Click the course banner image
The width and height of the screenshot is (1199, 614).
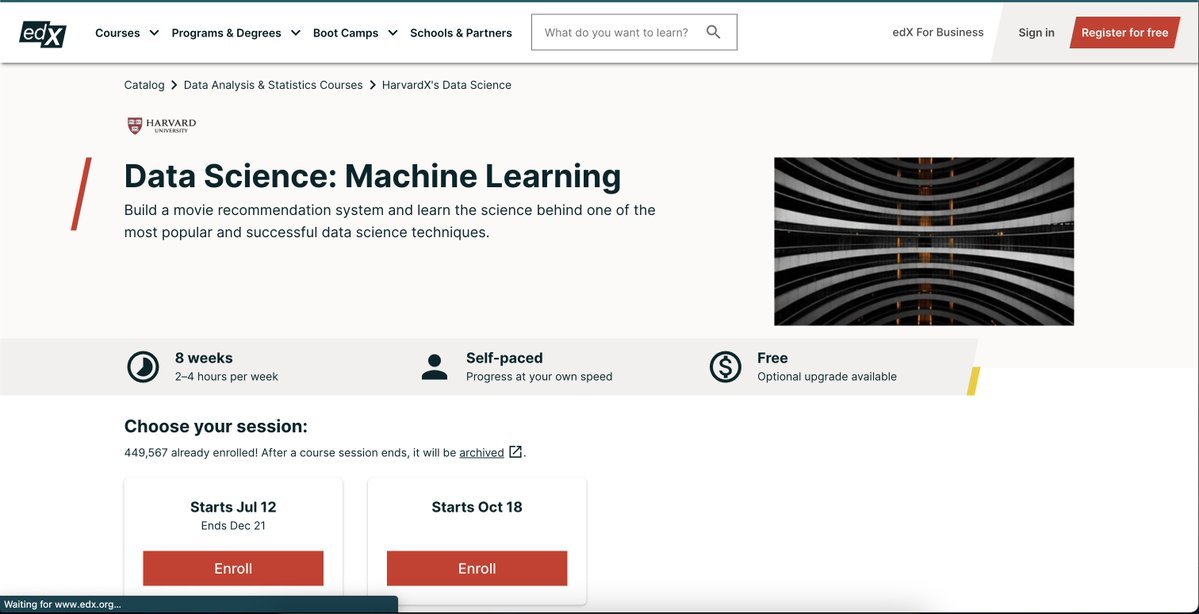(924, 242)
